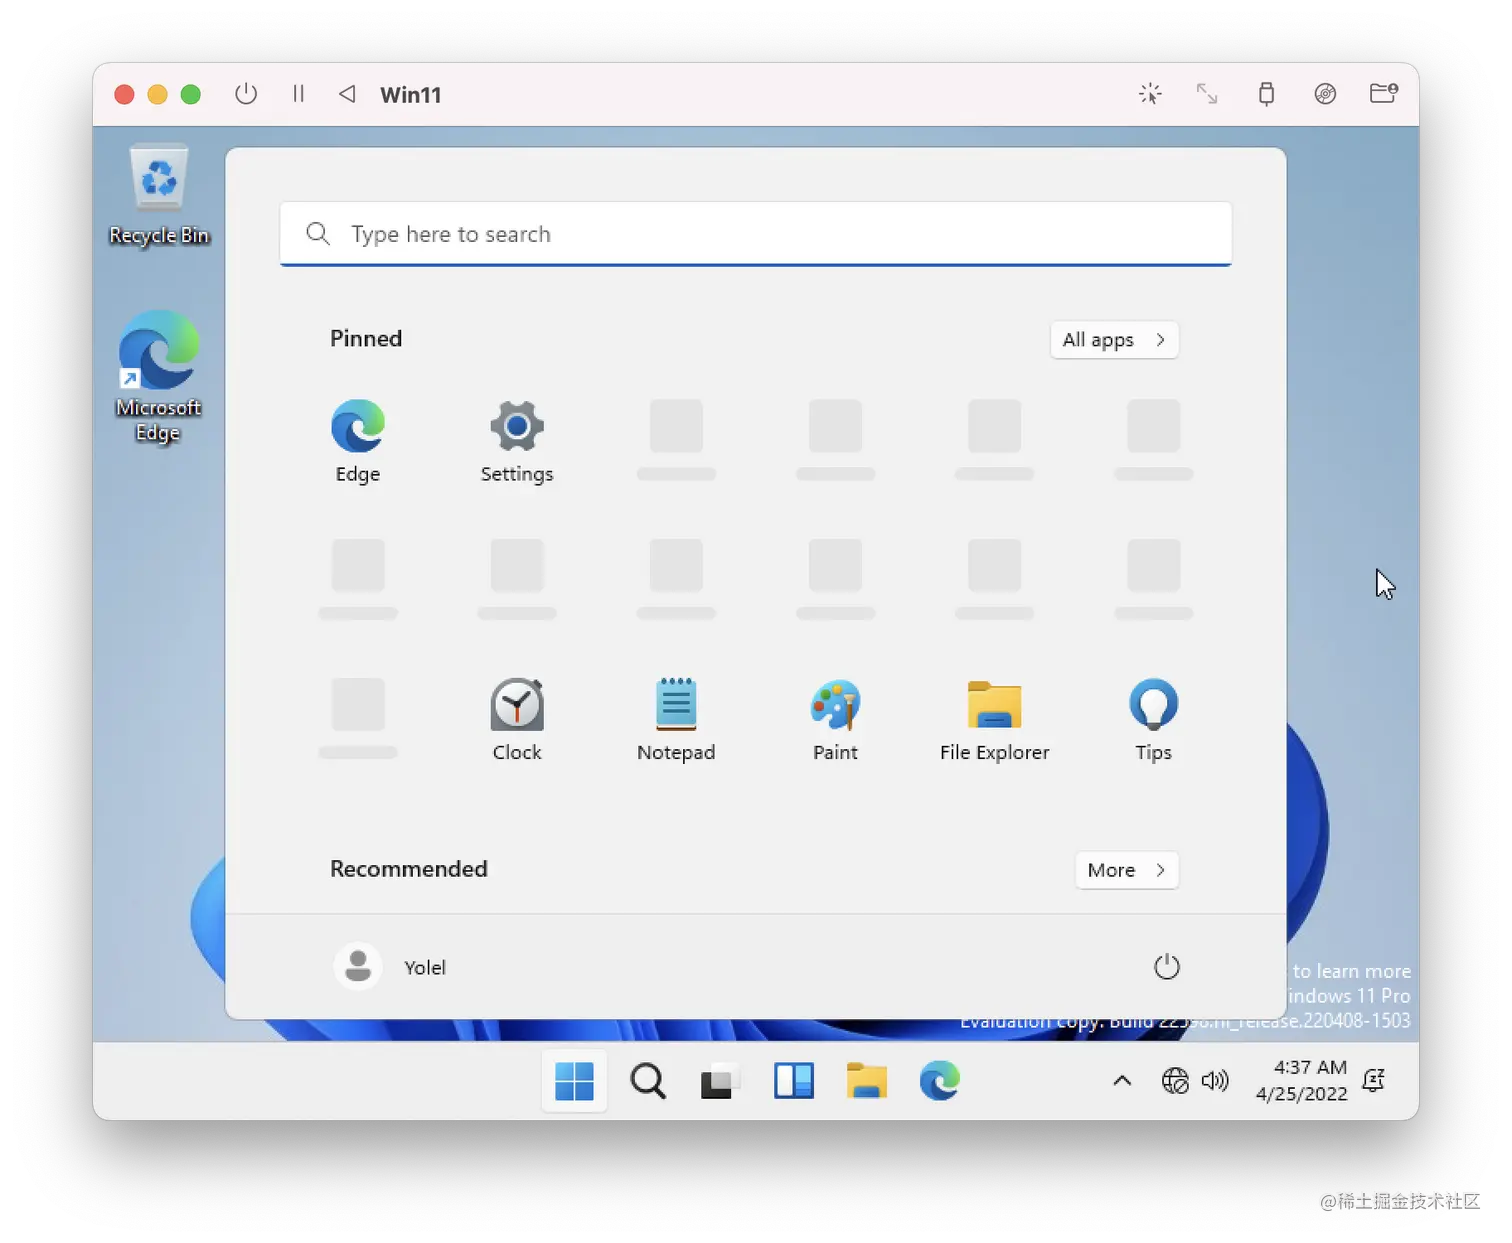1512x1243 pixels.
Task: Toggle the capture mouse cursor icon
Action: tap(1150, 94)
